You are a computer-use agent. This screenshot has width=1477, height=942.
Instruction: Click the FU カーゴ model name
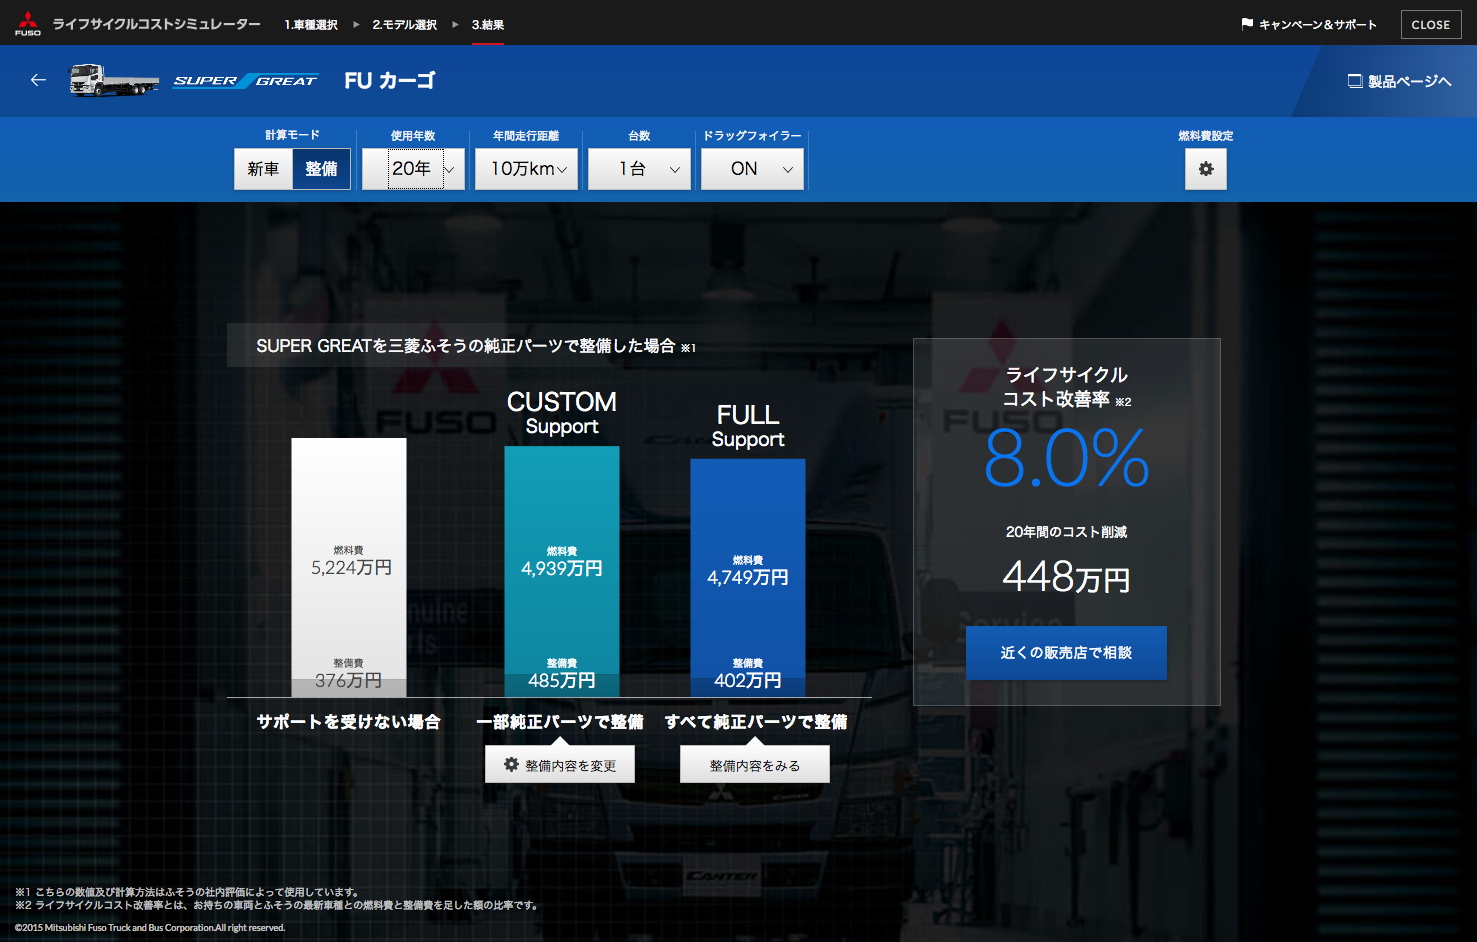390,81
